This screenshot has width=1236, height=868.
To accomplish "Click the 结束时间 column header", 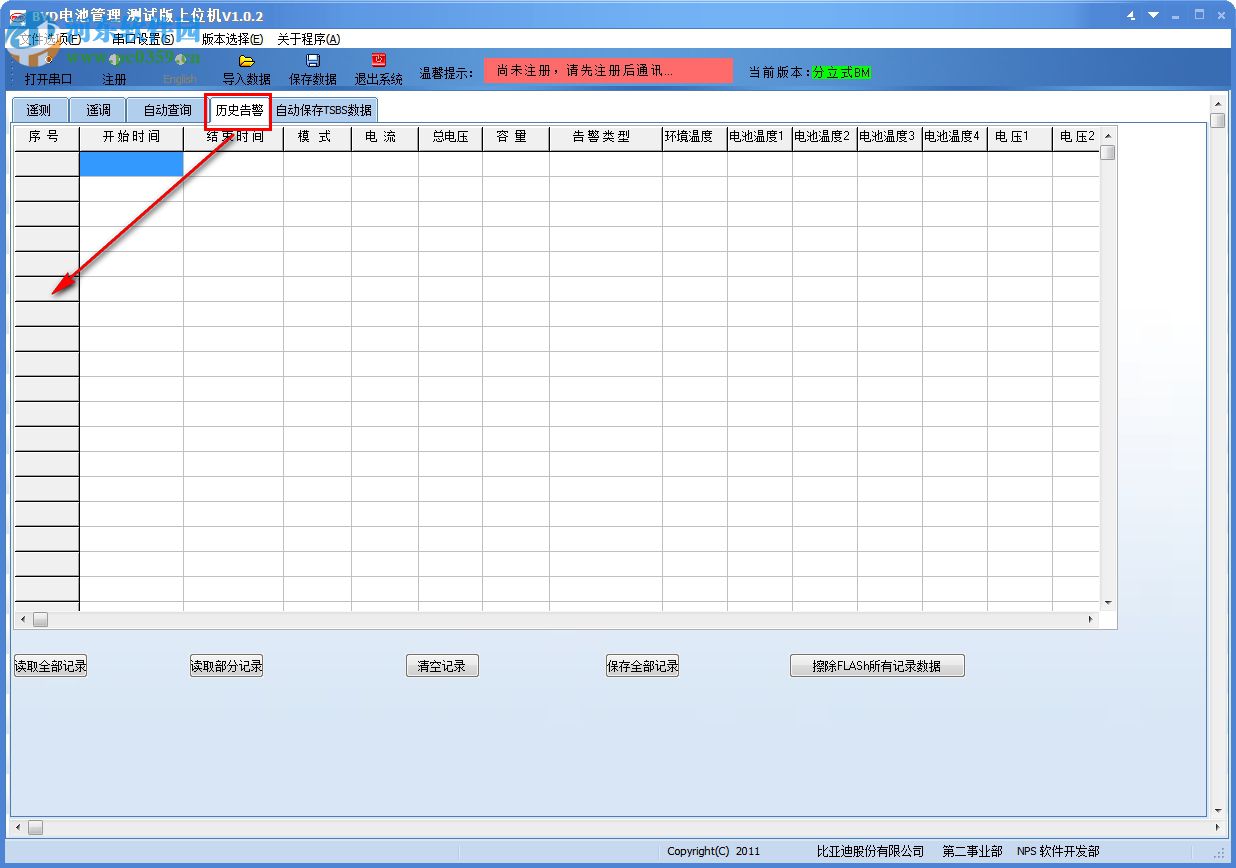I will point(233,137).
